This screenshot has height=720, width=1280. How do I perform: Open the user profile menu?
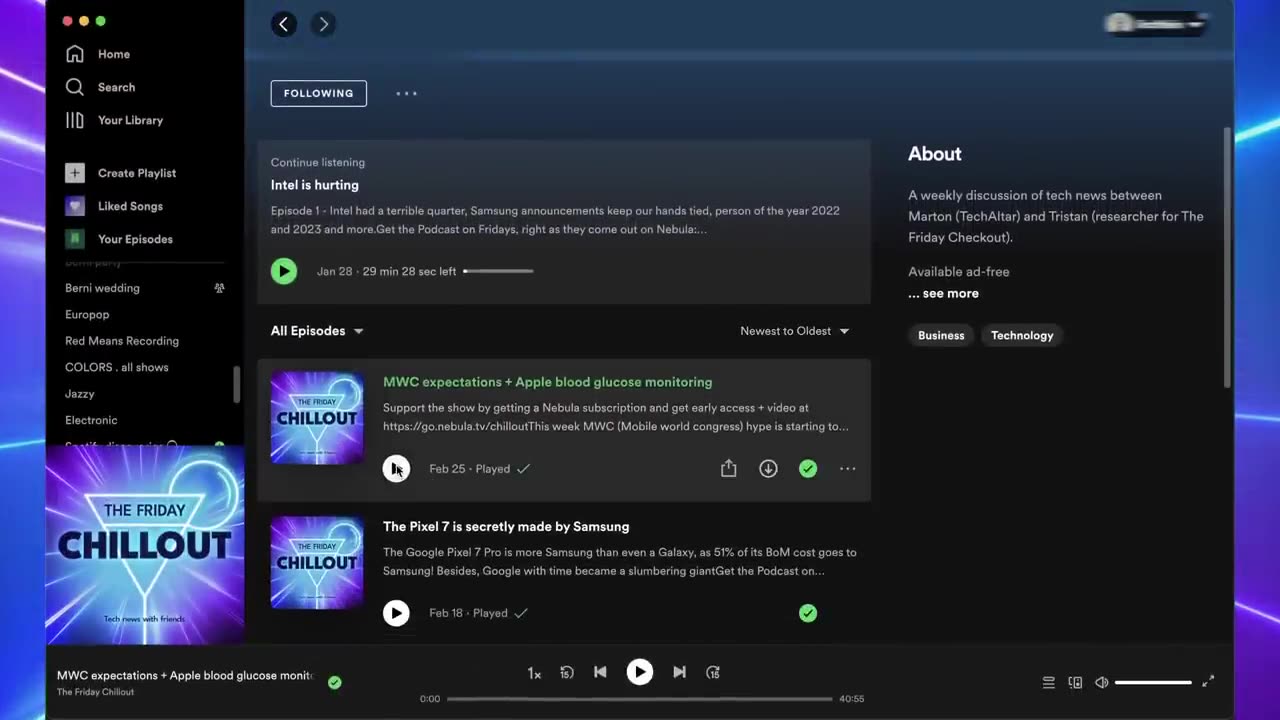[x=1156, y=24]
